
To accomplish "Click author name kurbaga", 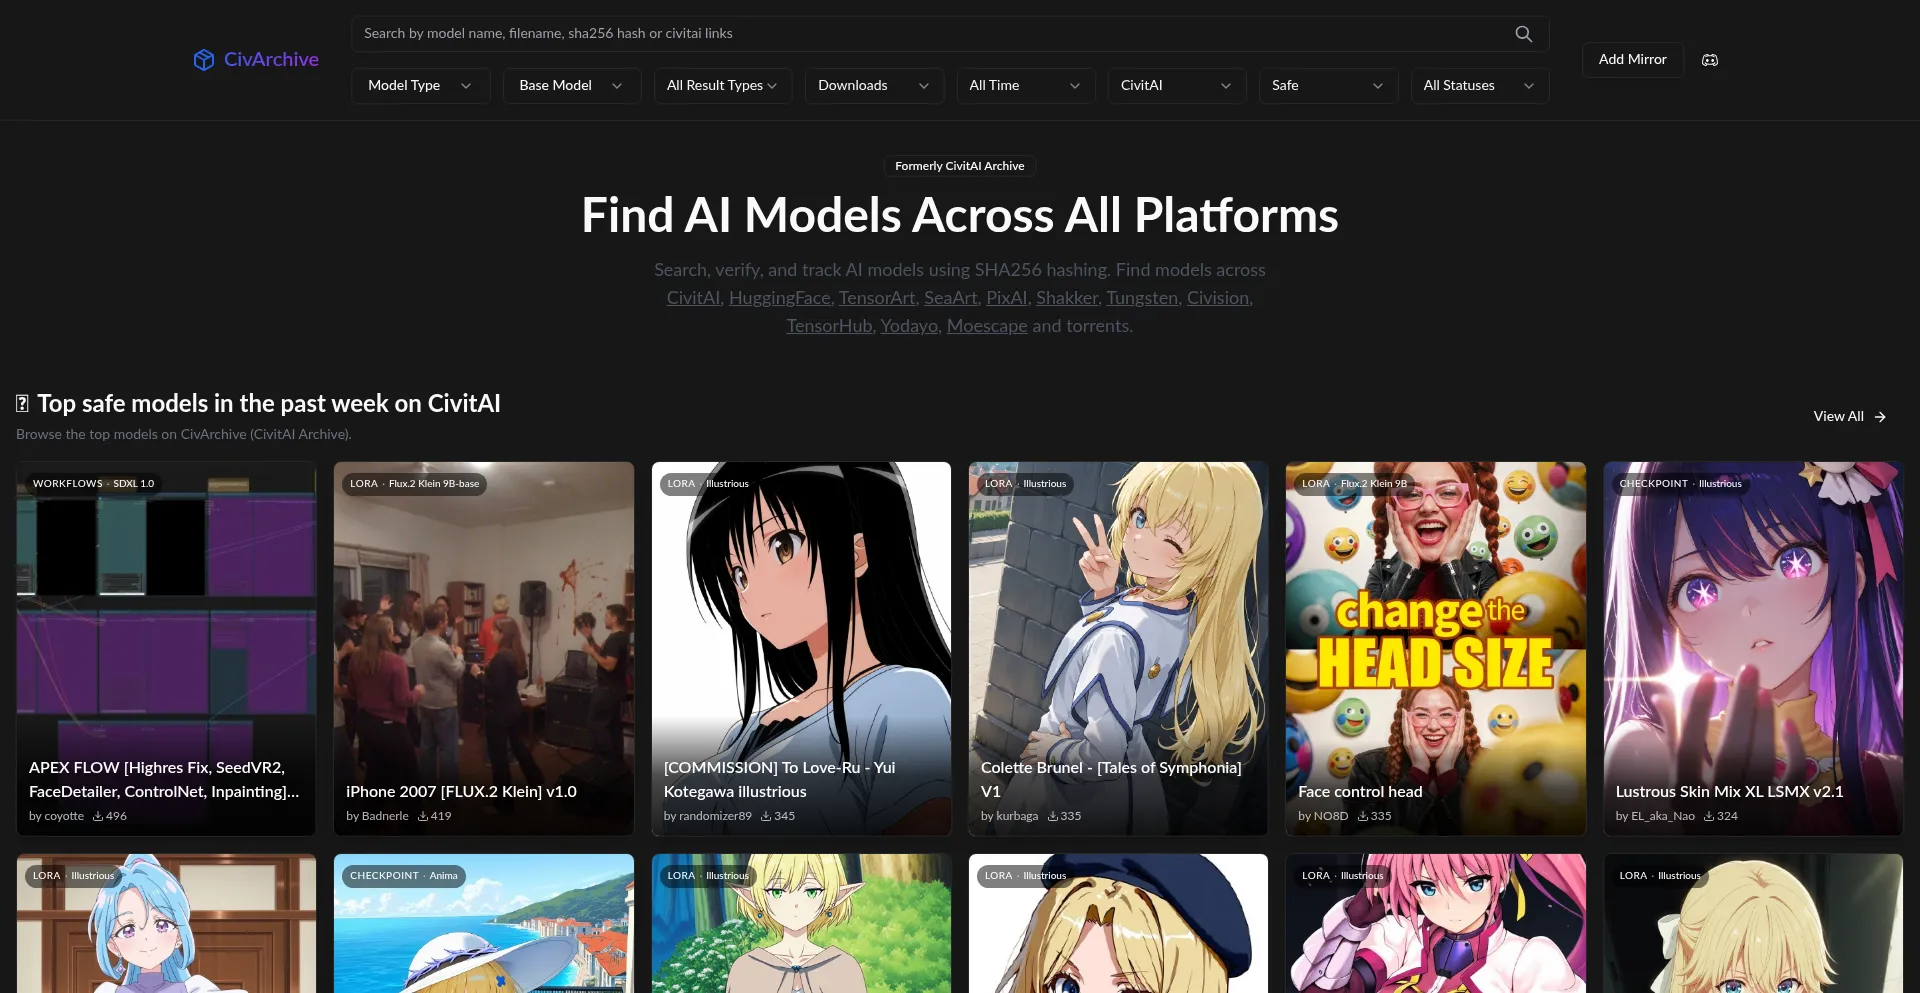I will 1017,816.
